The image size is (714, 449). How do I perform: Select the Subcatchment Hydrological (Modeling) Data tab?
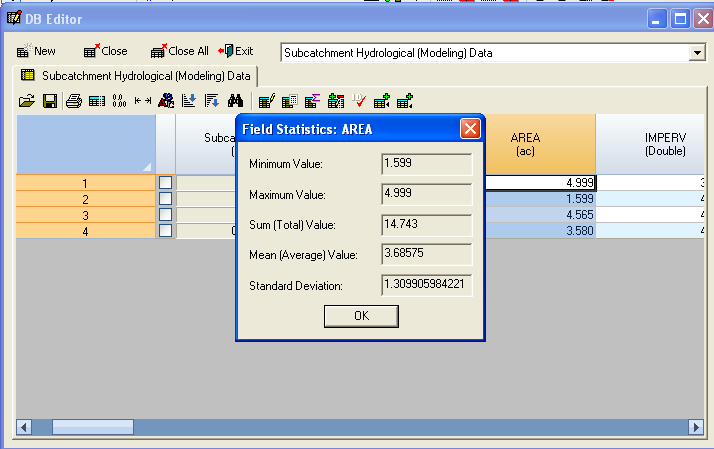136,76
